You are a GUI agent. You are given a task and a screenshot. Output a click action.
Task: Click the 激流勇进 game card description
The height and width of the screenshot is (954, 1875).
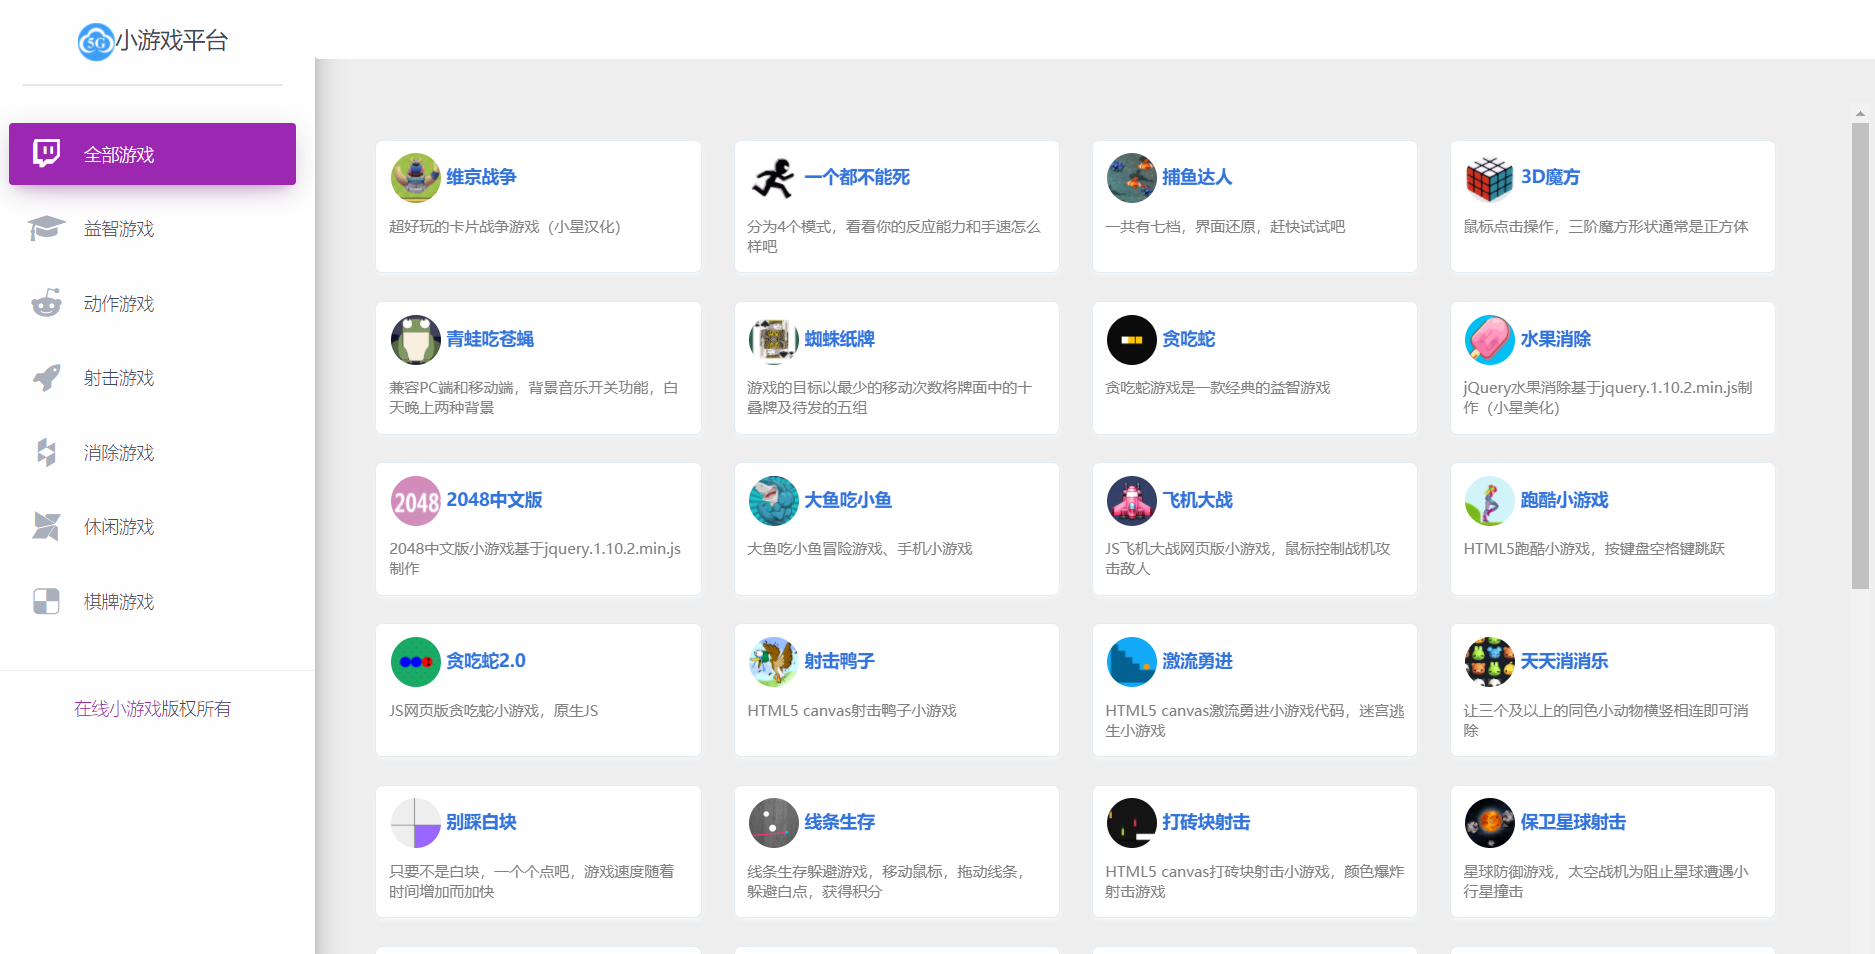1254,721
